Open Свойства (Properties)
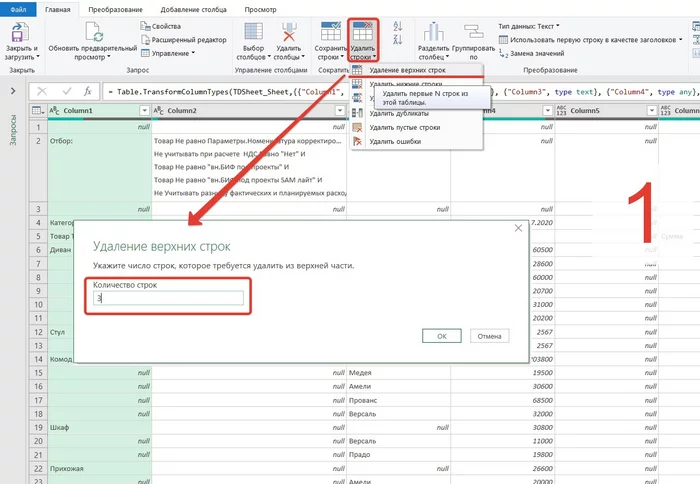The width and height of the screenshot is (700, 484). [x=161, y=26]
